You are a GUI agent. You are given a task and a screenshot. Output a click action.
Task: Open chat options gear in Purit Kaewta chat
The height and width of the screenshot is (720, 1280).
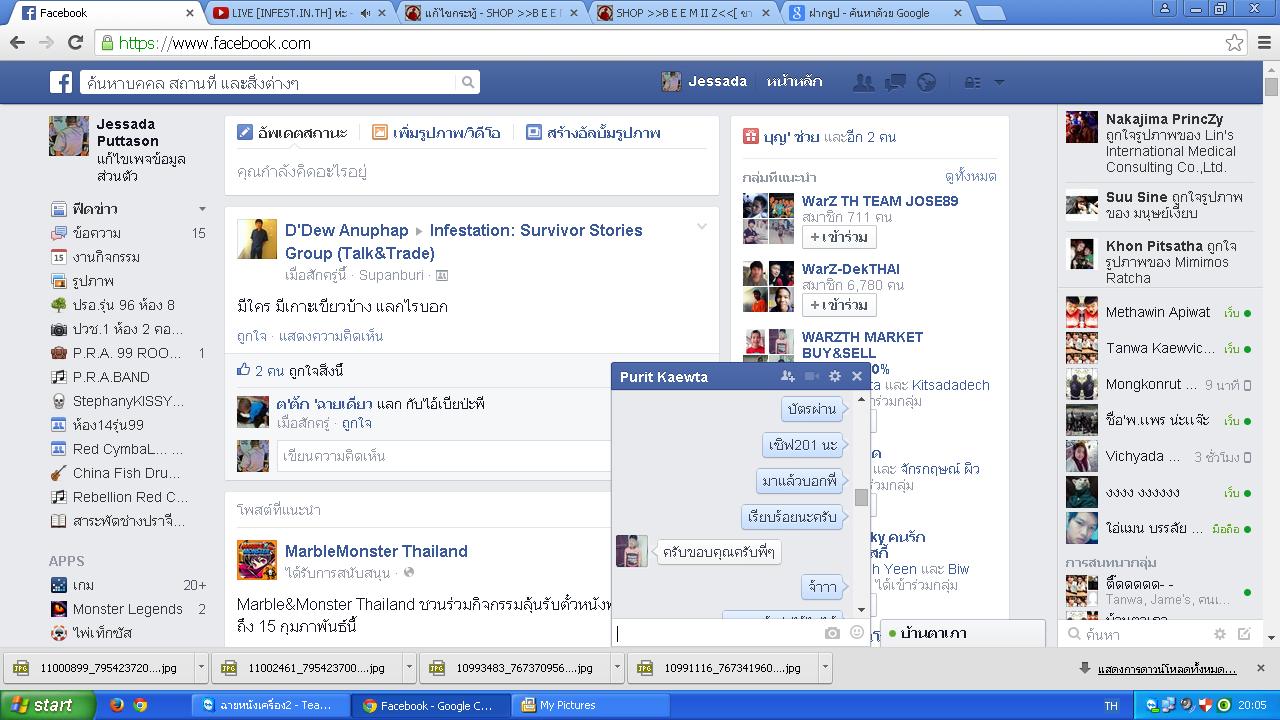coord(835,376)
